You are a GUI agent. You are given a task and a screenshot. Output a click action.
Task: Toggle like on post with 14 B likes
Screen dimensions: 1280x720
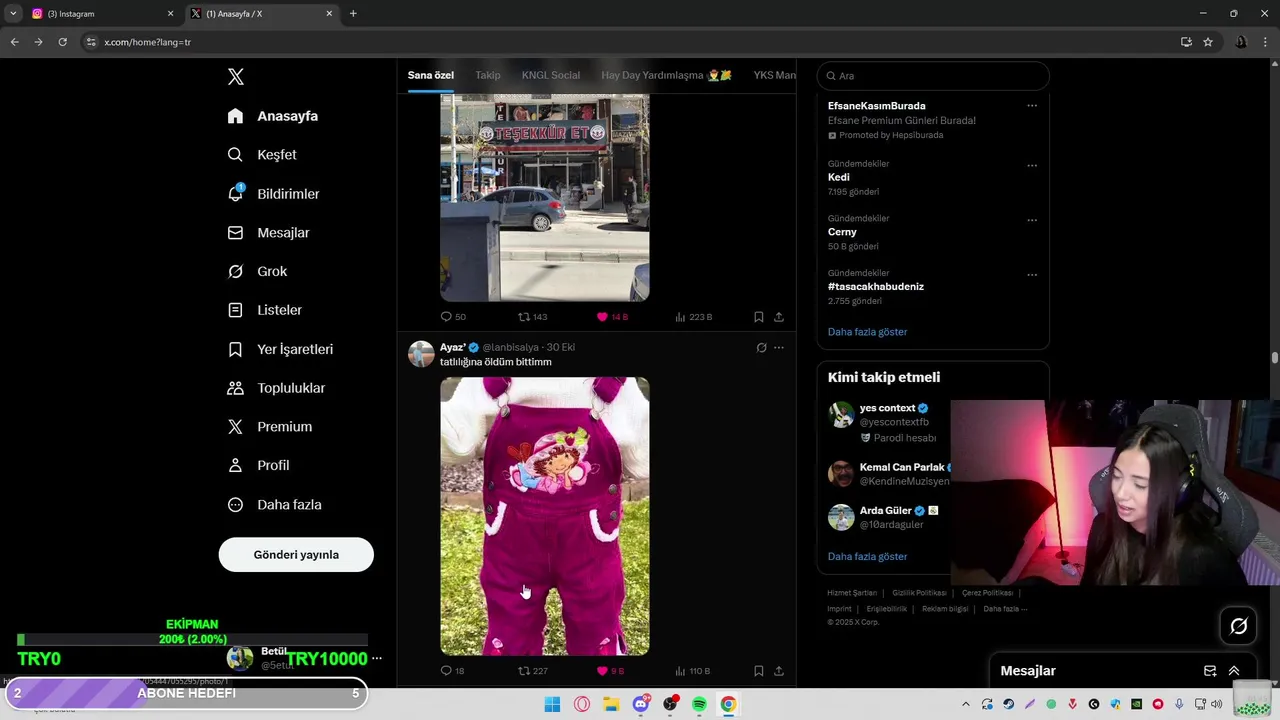click(612, 317)
